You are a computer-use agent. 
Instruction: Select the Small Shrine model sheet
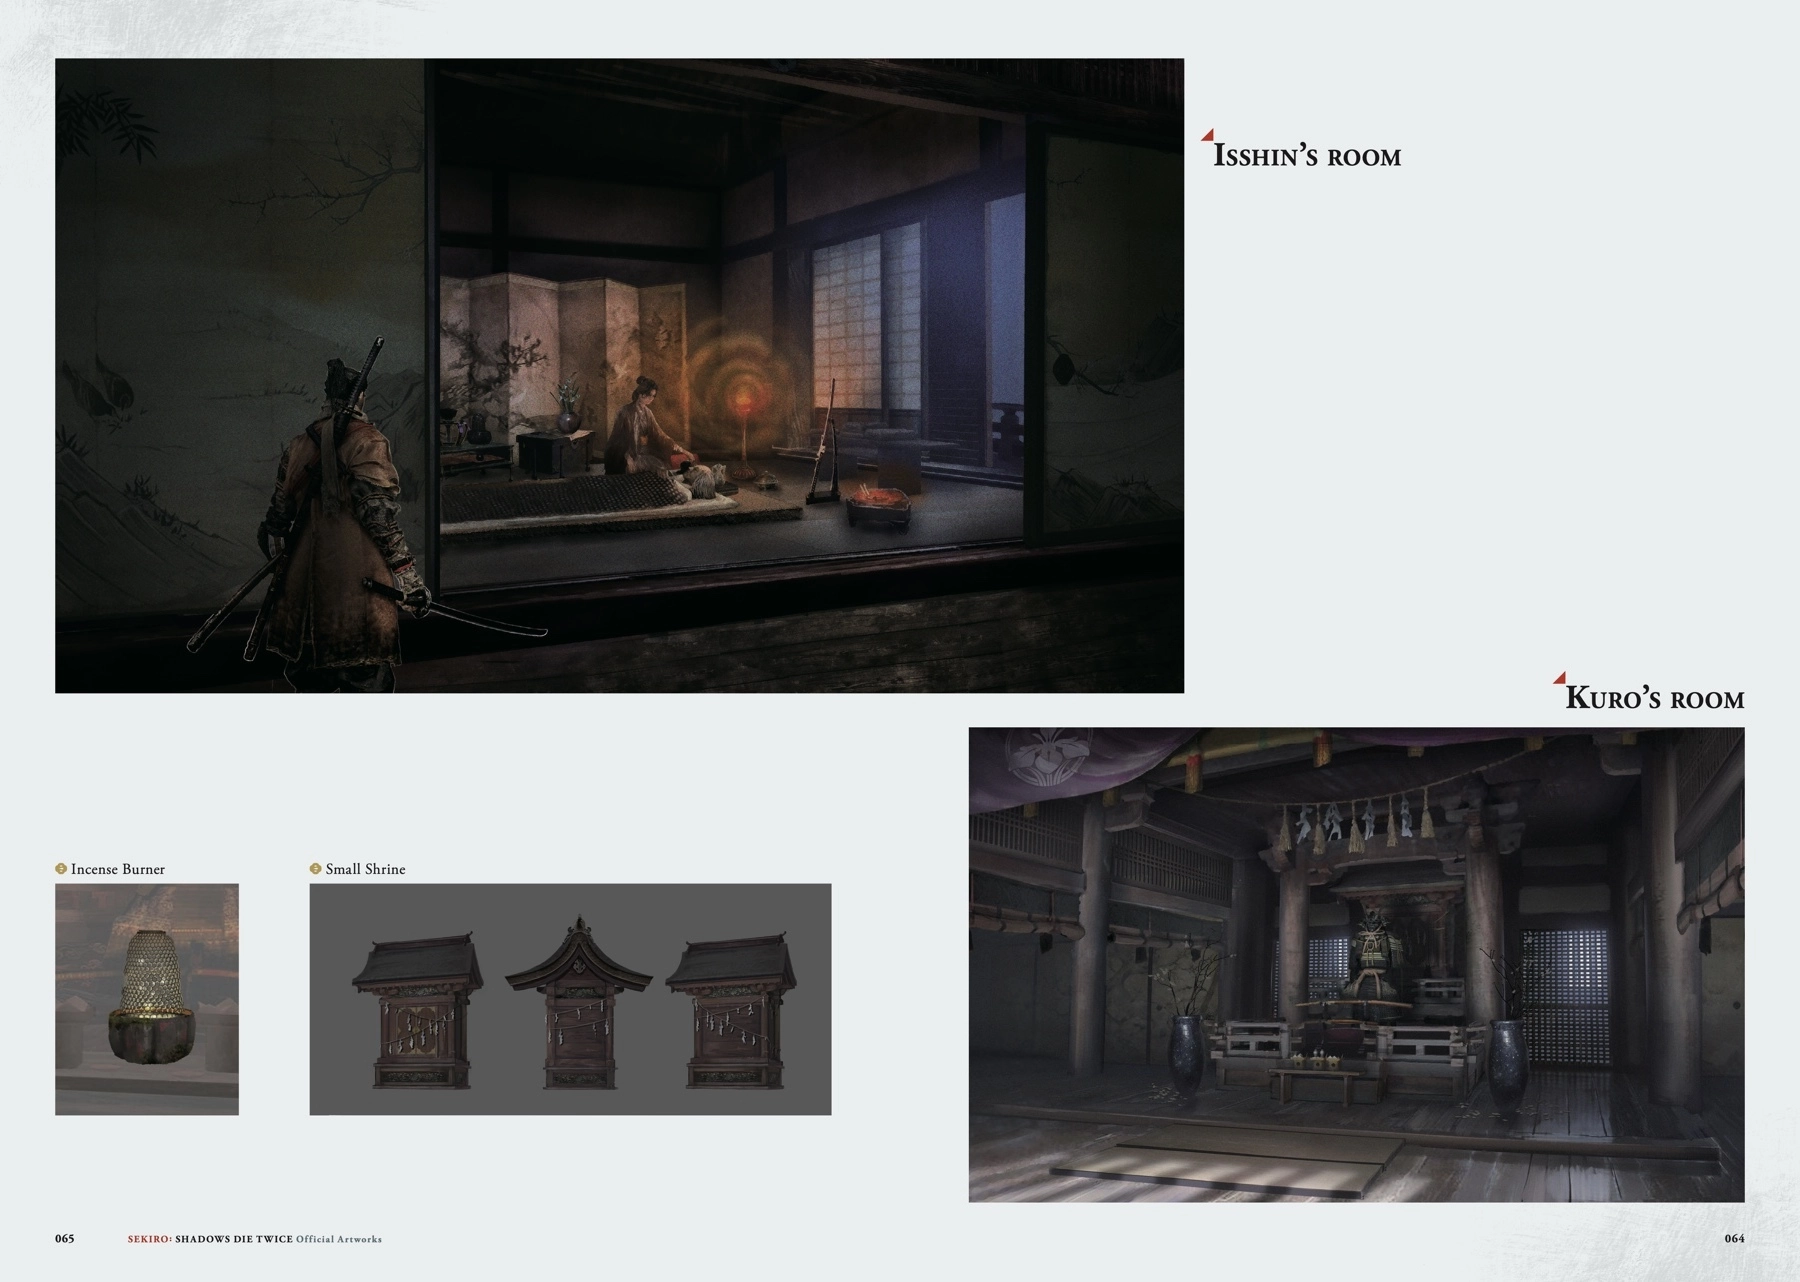coord(570,999)
